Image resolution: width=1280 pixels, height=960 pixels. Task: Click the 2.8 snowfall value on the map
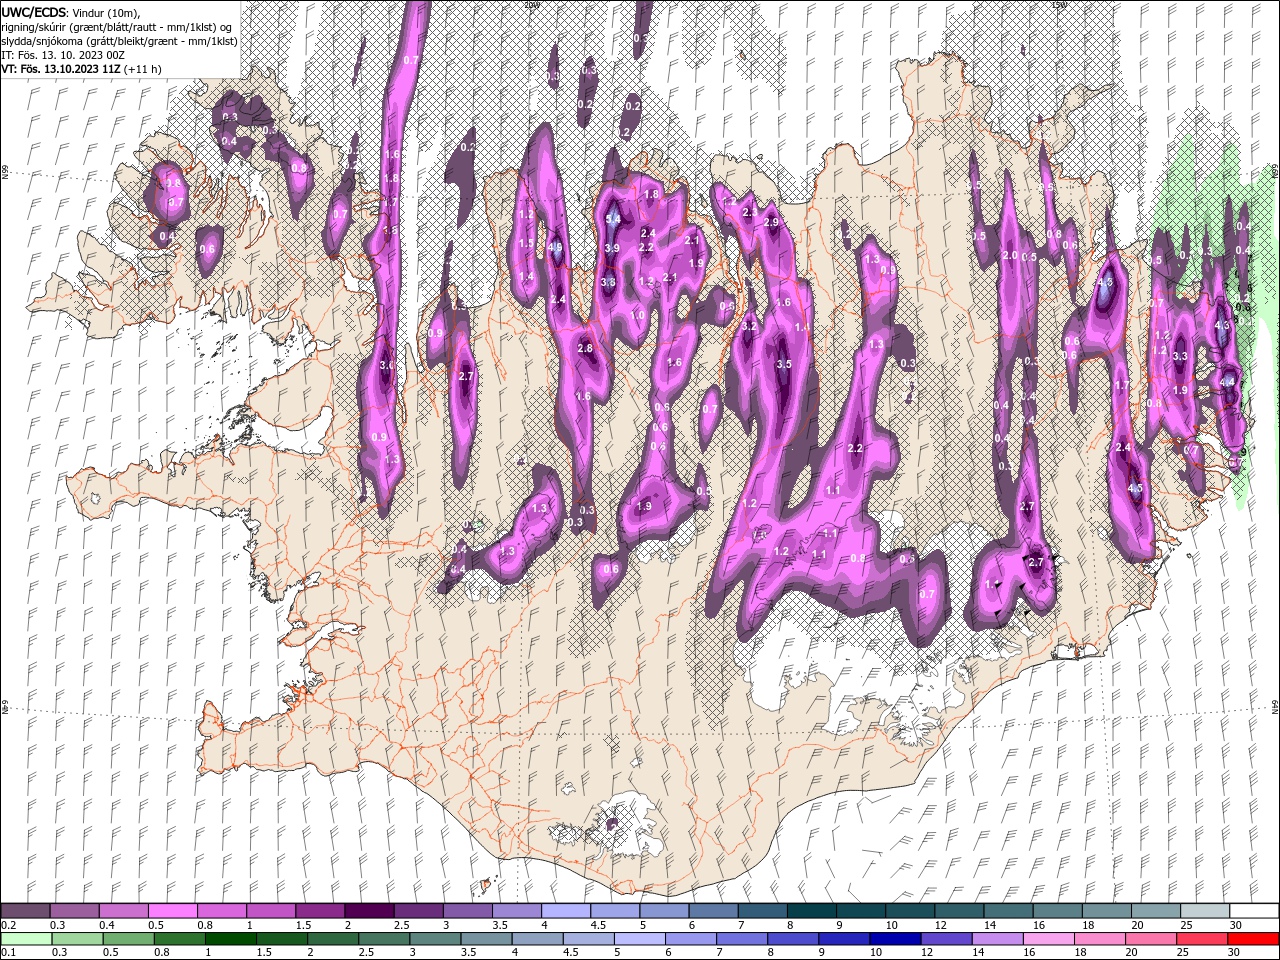586,348
